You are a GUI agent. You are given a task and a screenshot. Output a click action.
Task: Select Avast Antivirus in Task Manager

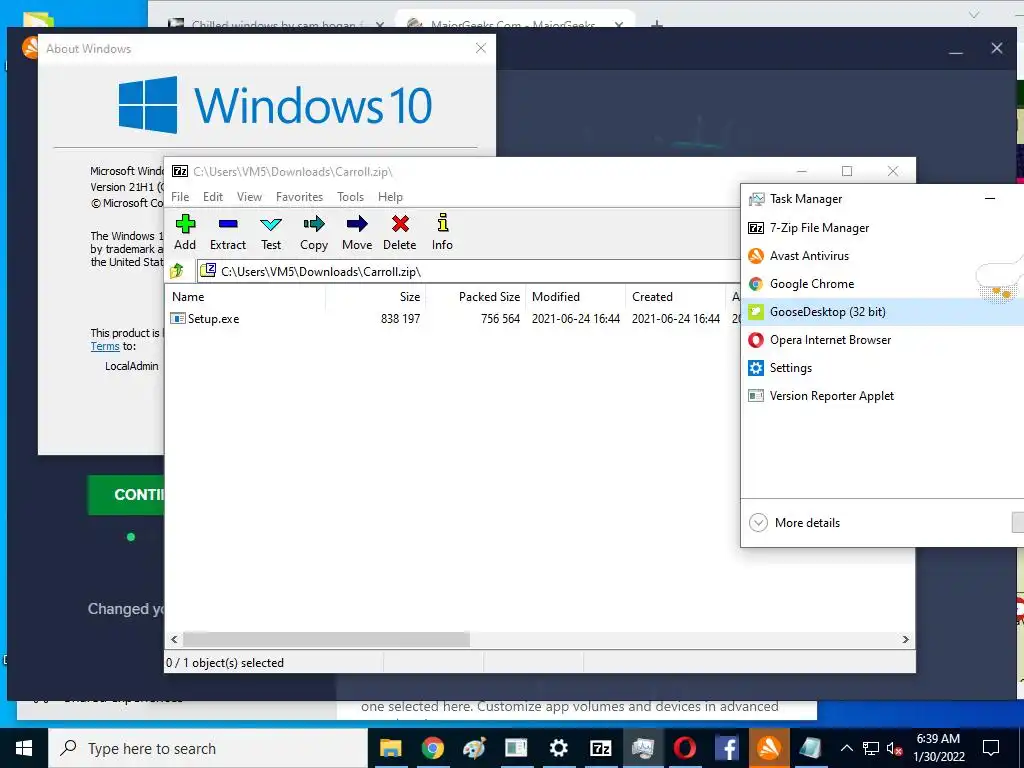(882, 256)
